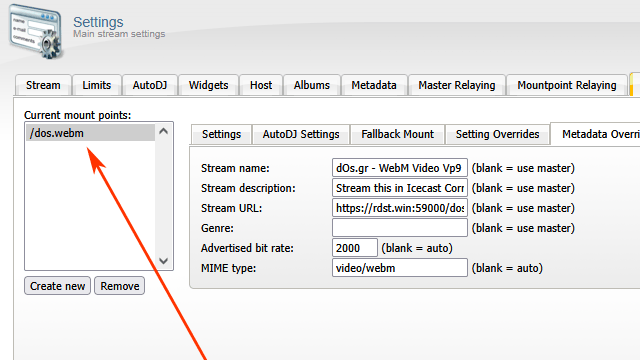The width and height of the screenshot is (640, 360).
Task: Click the Remove mount point button
Action: [x=120, y=286]
